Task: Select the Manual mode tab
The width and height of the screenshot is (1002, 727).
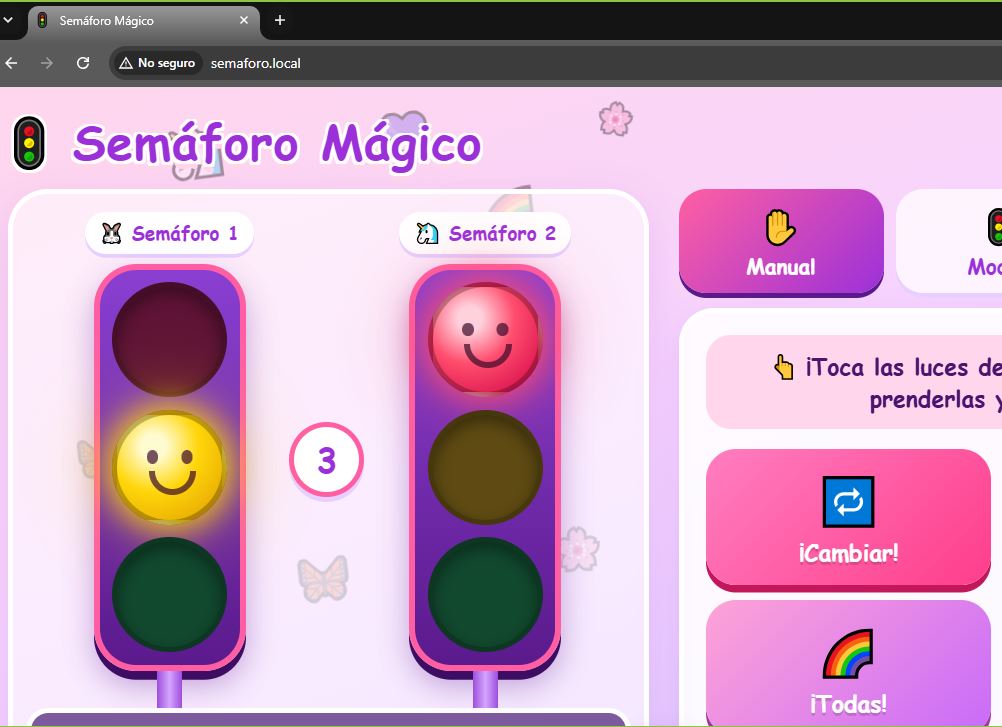Action: click(x=781, y=243)
